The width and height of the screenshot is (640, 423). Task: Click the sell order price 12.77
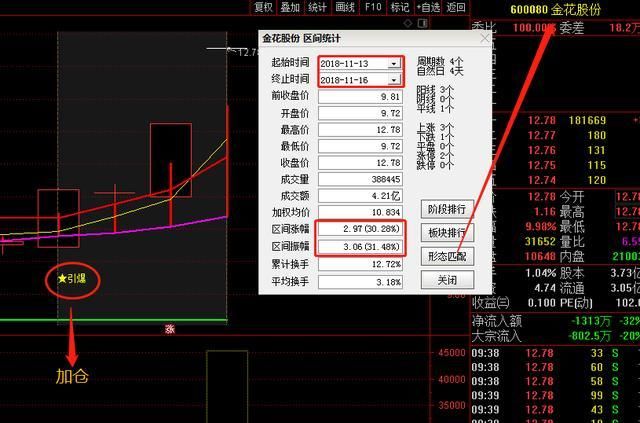542,135
